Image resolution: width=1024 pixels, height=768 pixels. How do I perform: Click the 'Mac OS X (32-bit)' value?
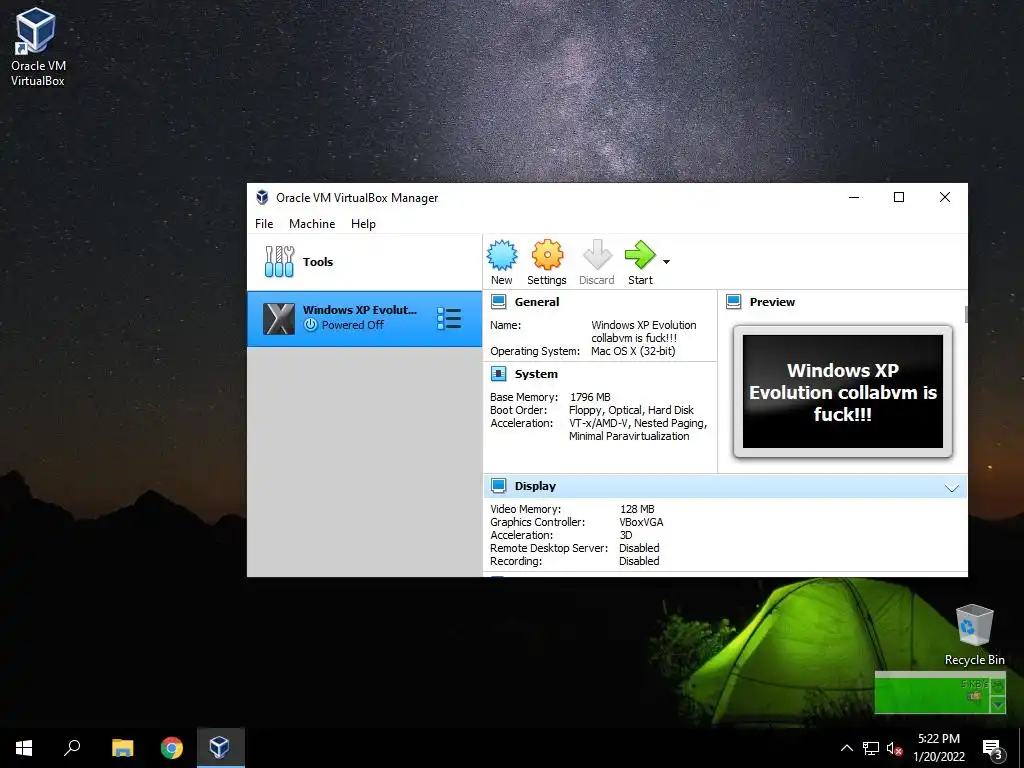click(x=633, y=351)
